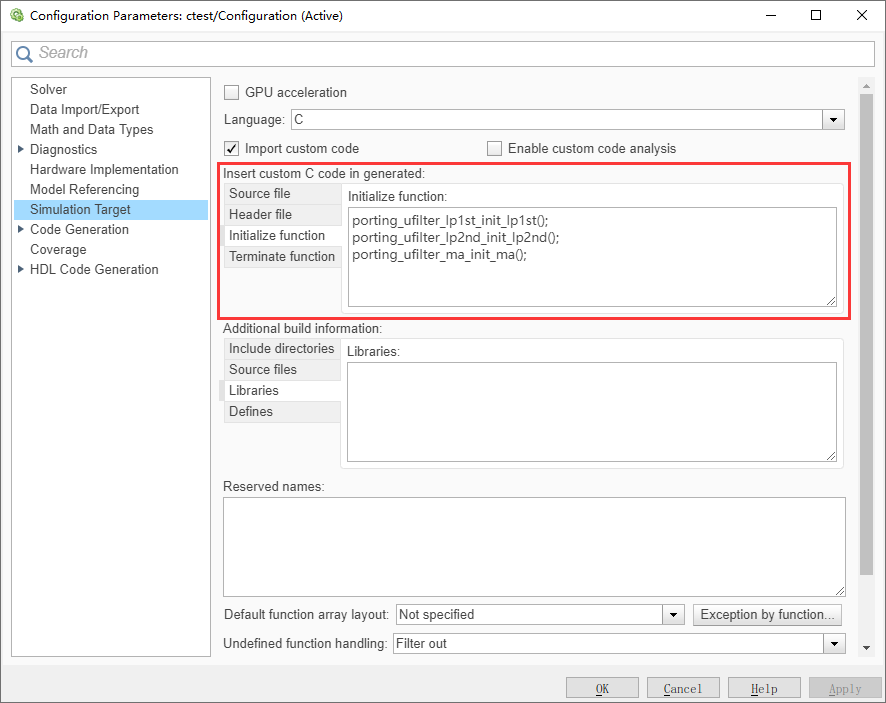Open Help for configuration parameters
This screenshot has height=703, width=886.
click(764, 689)
